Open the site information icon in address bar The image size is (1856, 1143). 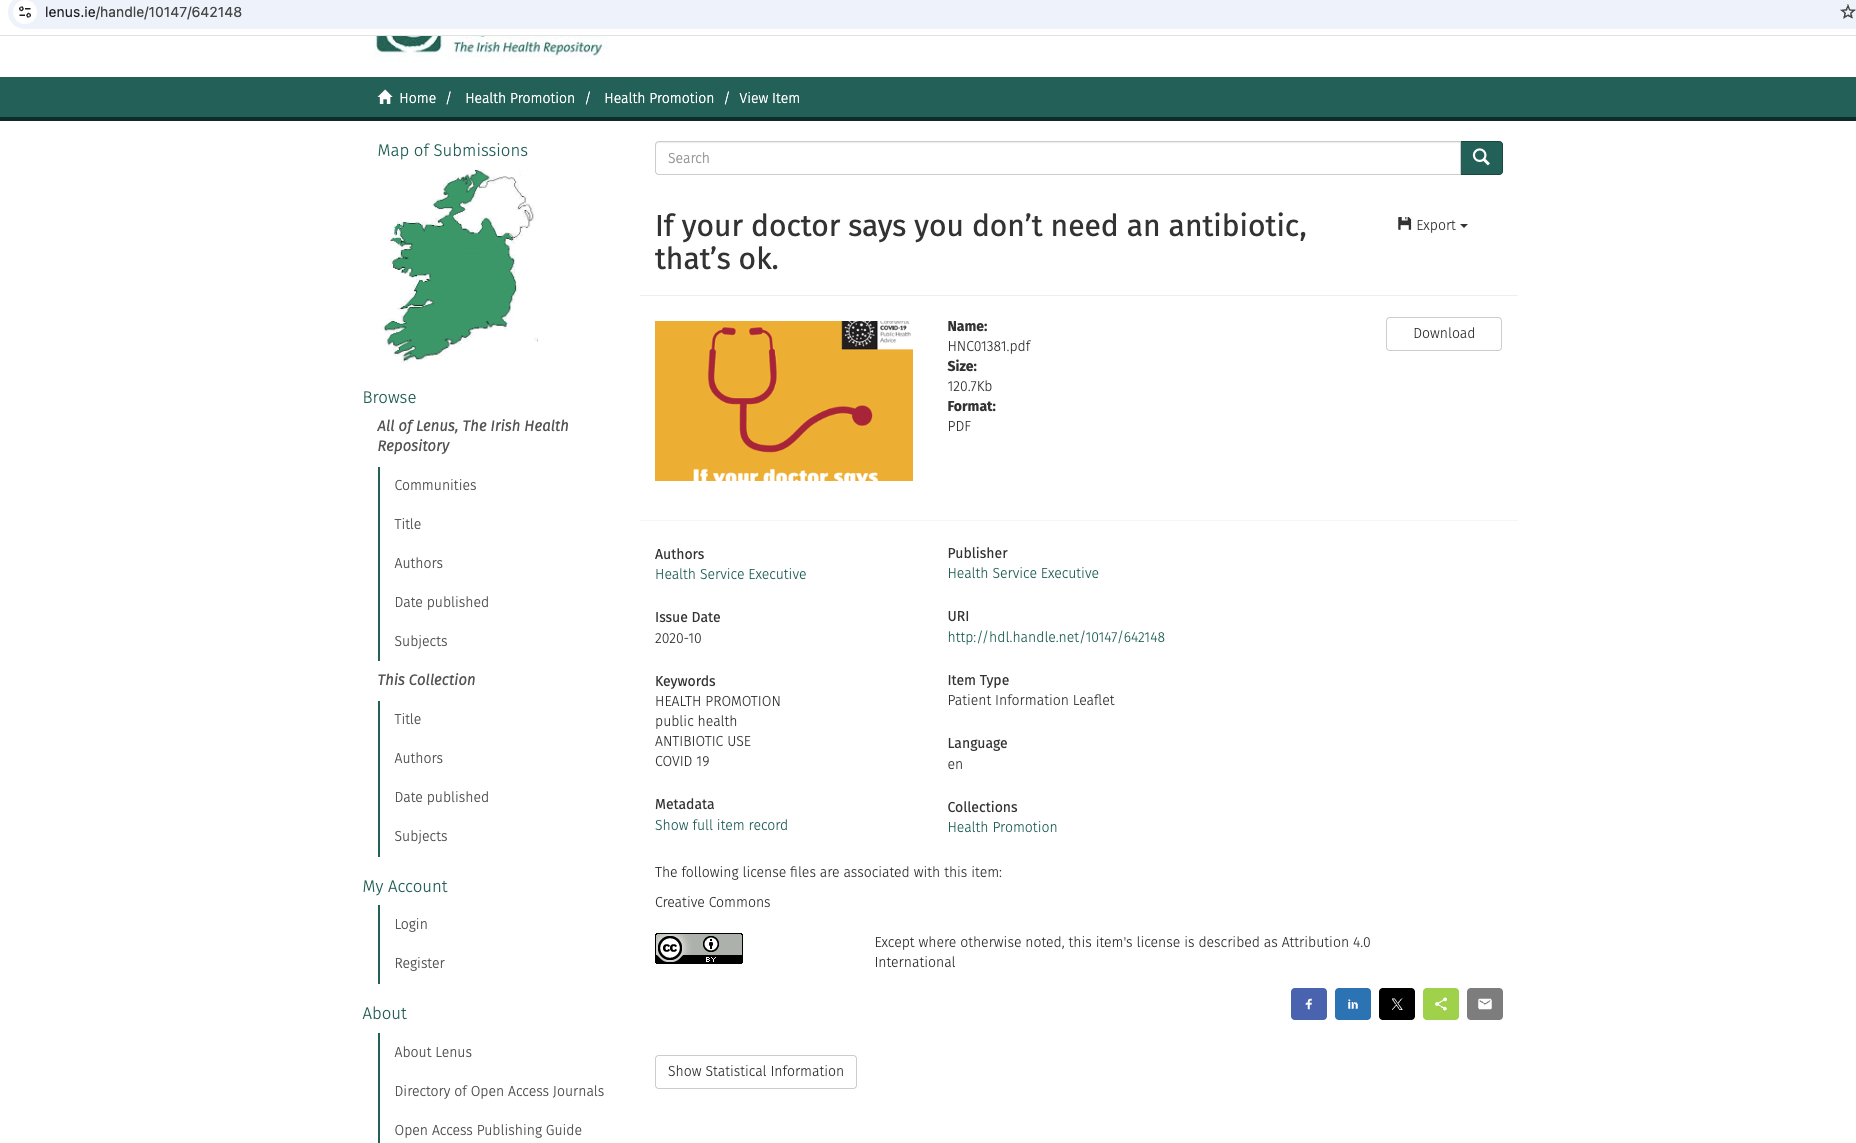pos(25,12)
